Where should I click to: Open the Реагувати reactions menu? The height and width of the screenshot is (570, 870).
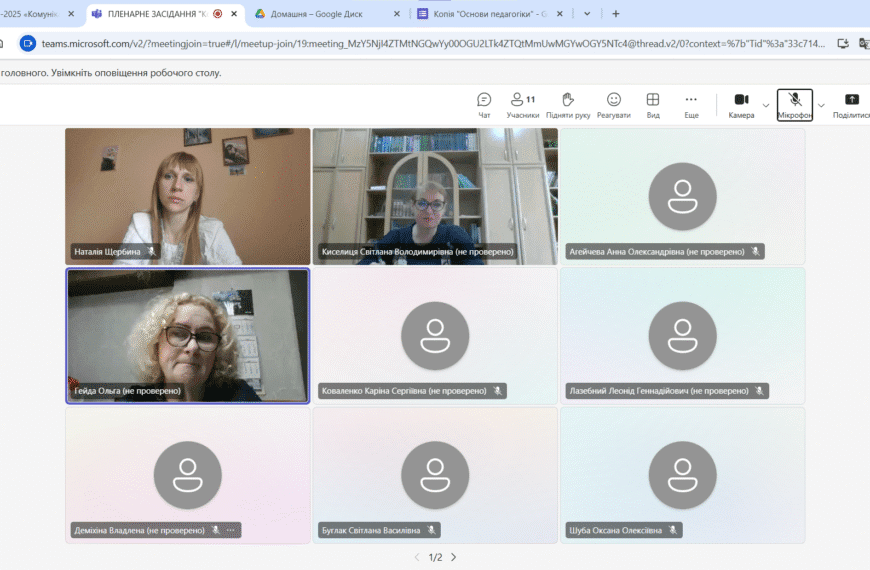pyautogui.click(x=614, y=105)
